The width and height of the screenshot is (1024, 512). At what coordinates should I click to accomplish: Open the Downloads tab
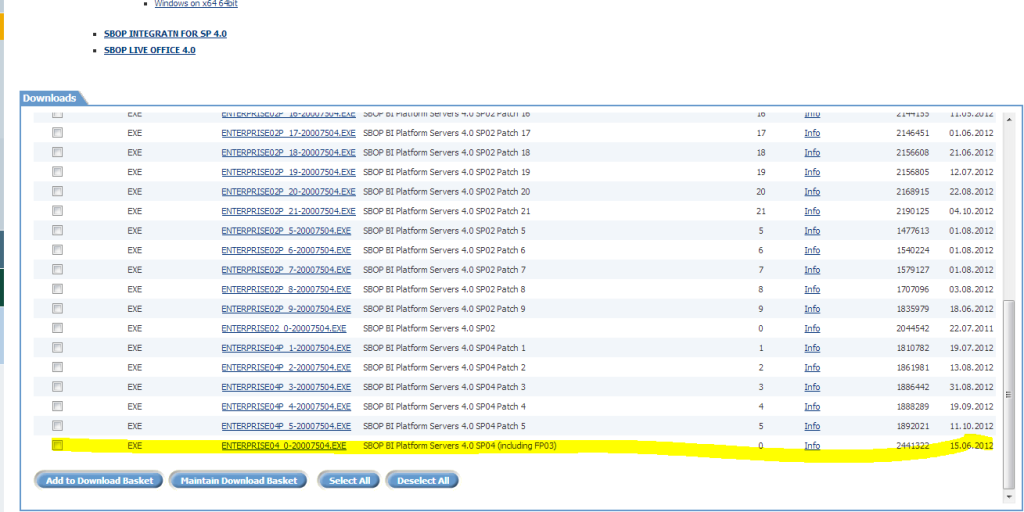(50, 98)
